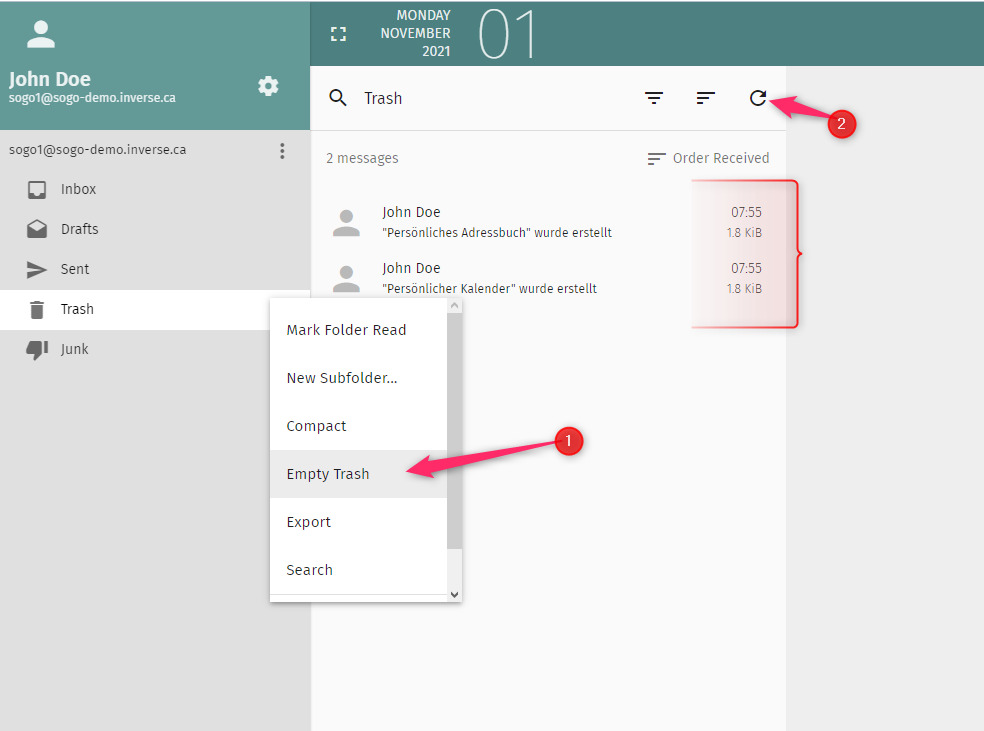The height and width of the screenshot is (731, 984).
Task: Open the filter messages icon
Action: point(654,97)
